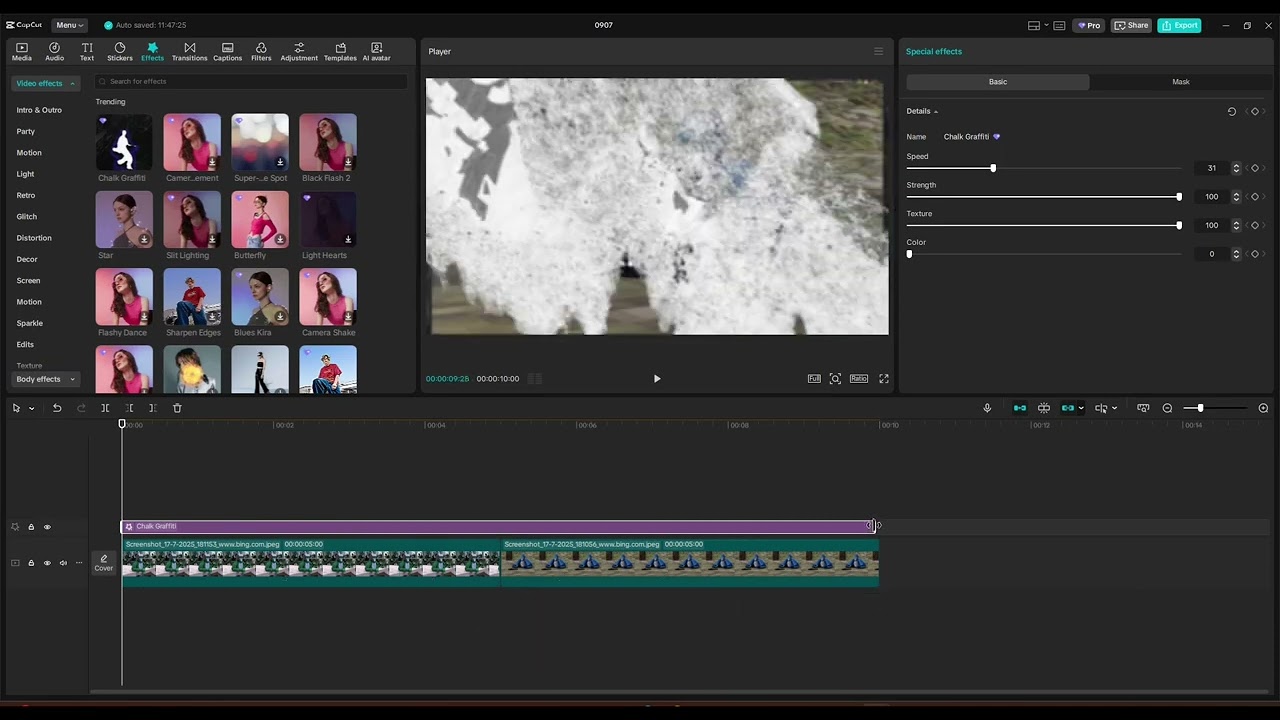Image resolution: width=1280 pixels, height=720 pixels.
Task: Download the Light Hearts effect
Action: [x=348, y=239]
